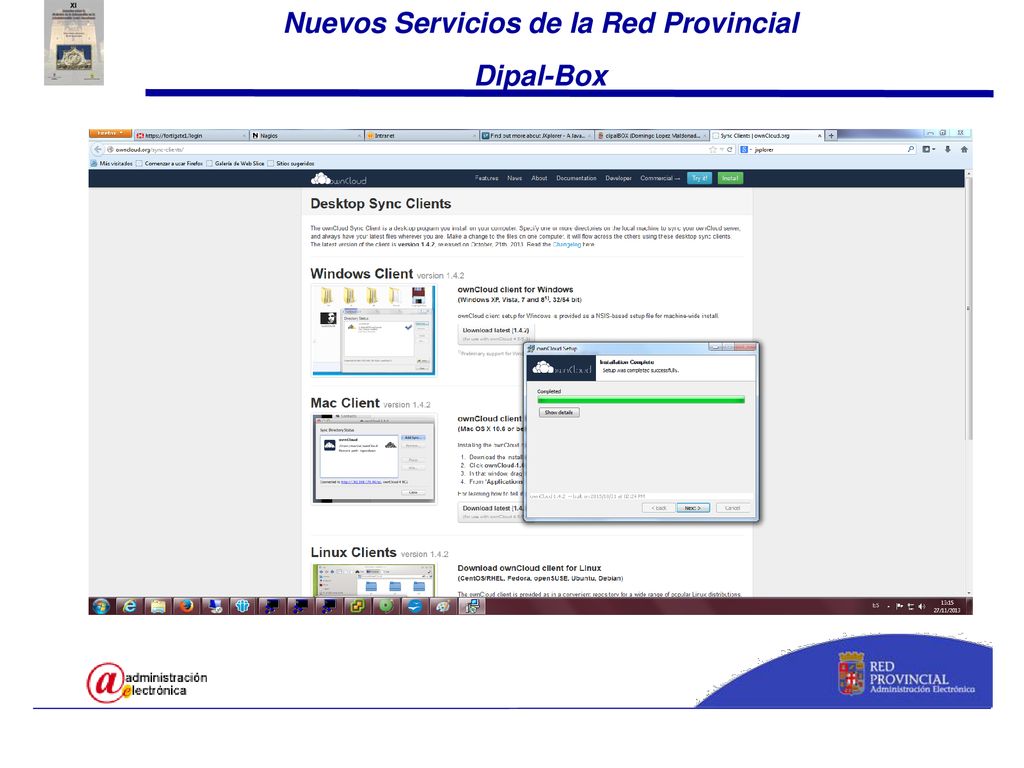The image size is (1024, 768).
Task: Open the About page
Action: point(539,178)
